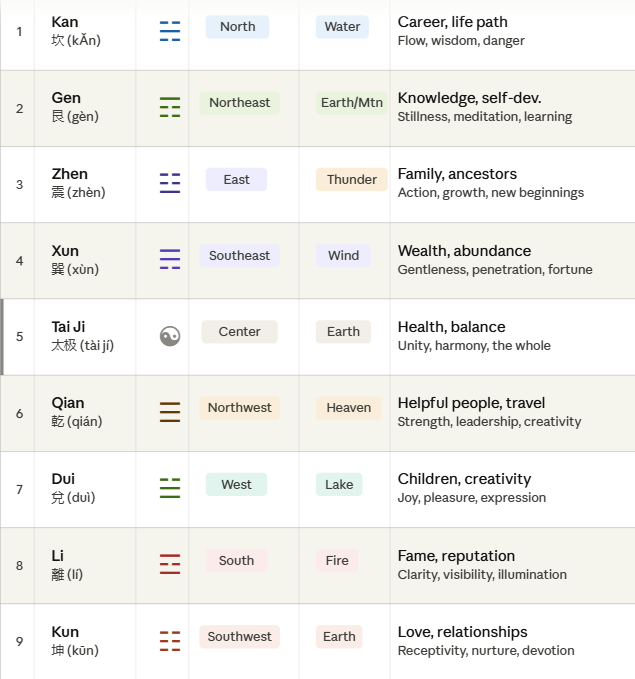Click the Tai Ji yin-yang icon
635x679 pixels.
tap(170, 336)
